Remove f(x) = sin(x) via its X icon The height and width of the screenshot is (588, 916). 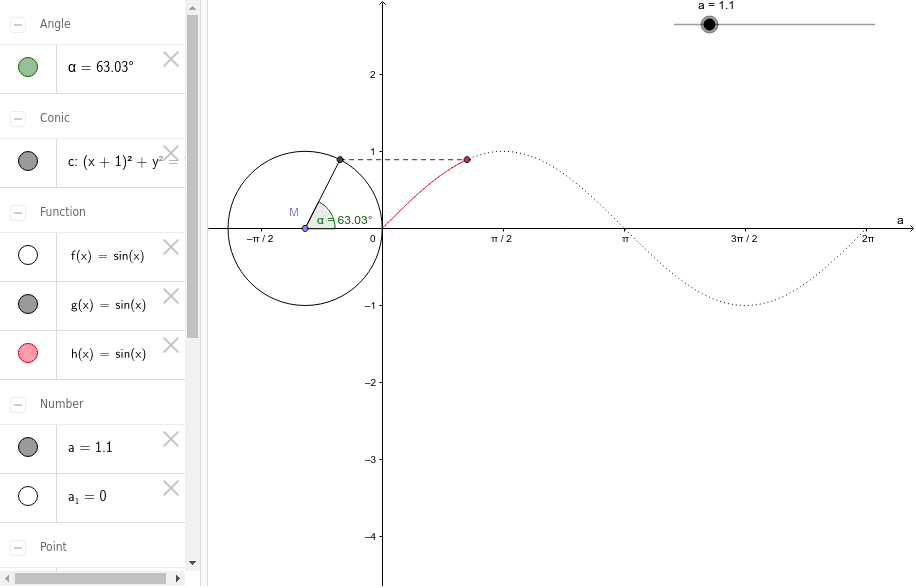(x=170, y=246)
